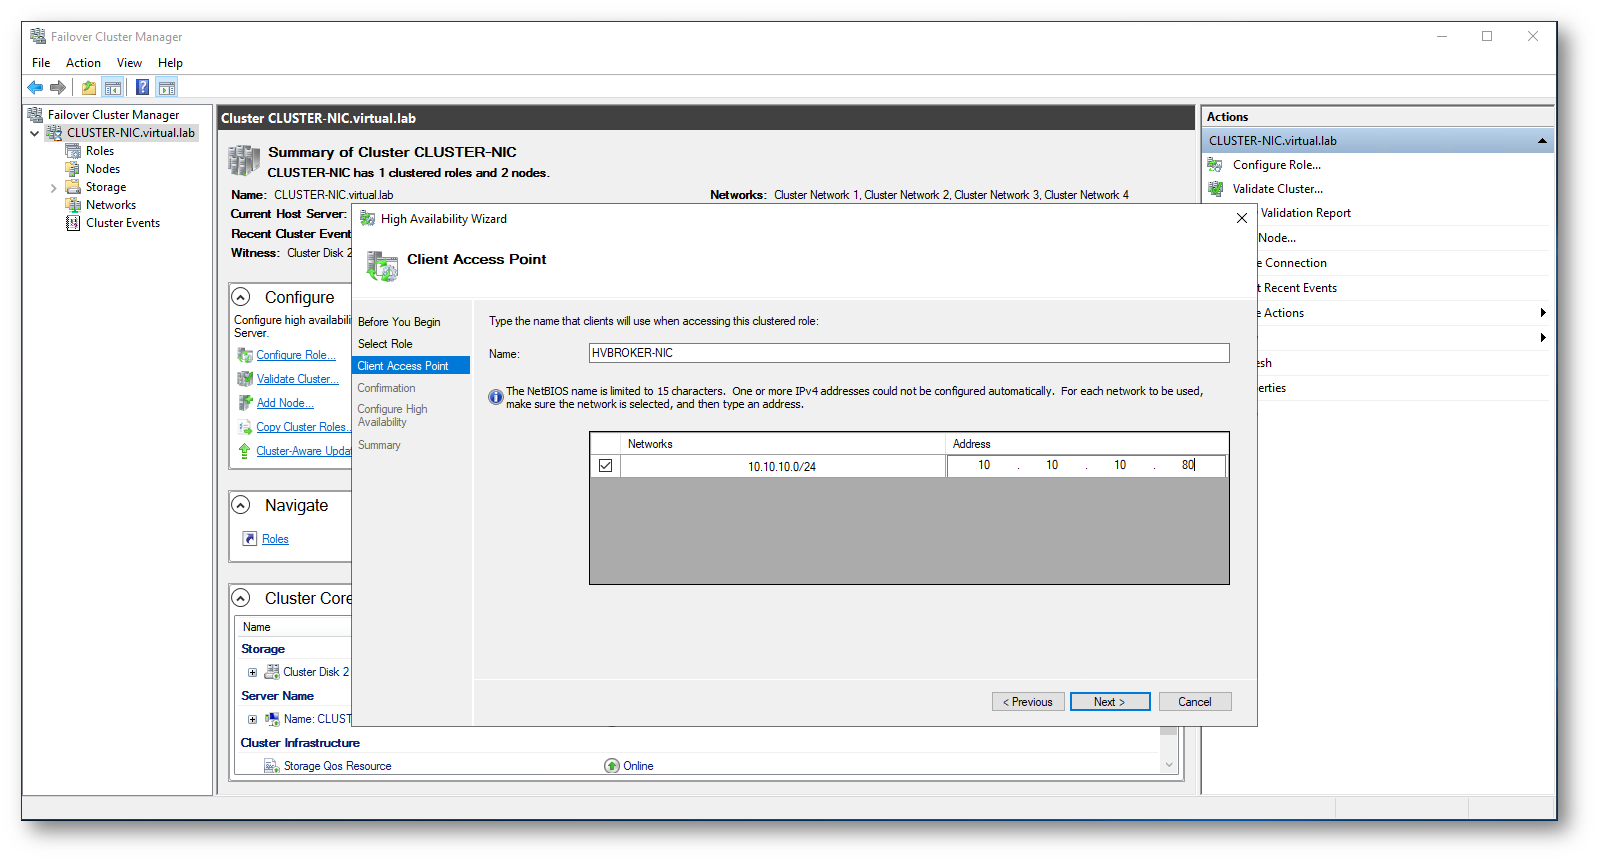Viewport: 1600px width, 863px height.
Task: Select Before You Begin wizard step
Action: point(399,322)
